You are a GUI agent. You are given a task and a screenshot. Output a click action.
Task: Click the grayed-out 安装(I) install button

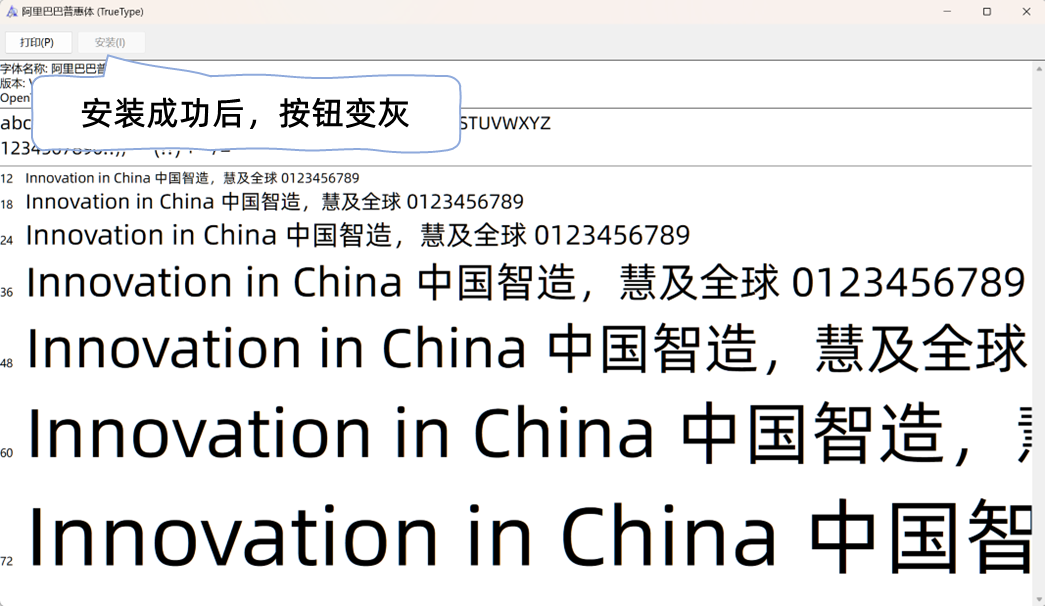pos(110,42)
